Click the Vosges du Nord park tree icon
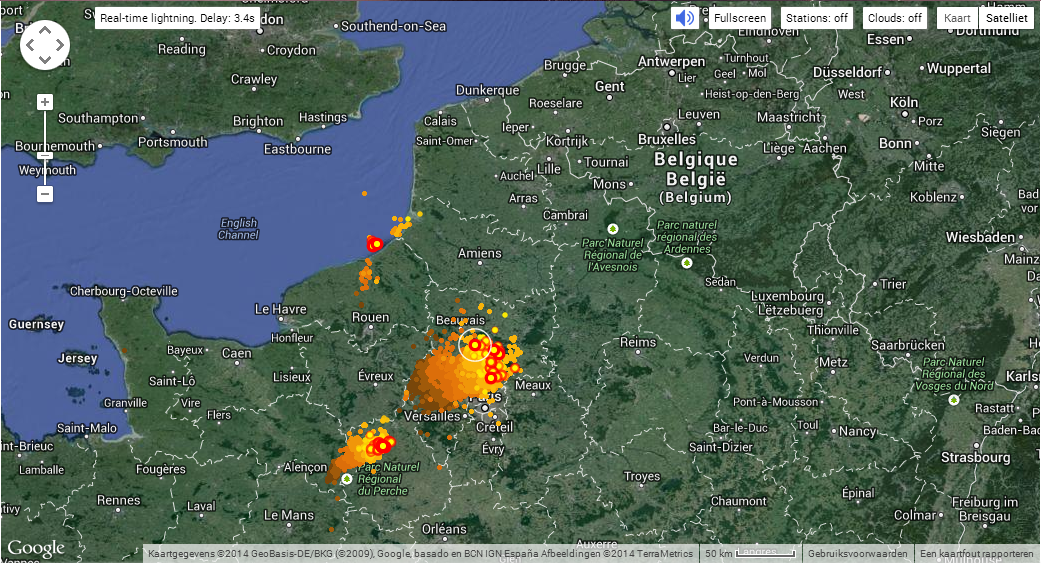 (954, 400)
